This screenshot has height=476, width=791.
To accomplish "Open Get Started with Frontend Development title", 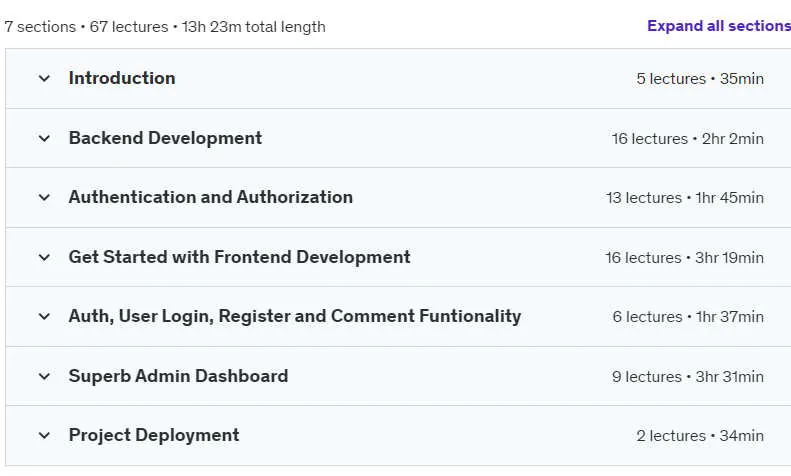I will [x=239, y=257].
